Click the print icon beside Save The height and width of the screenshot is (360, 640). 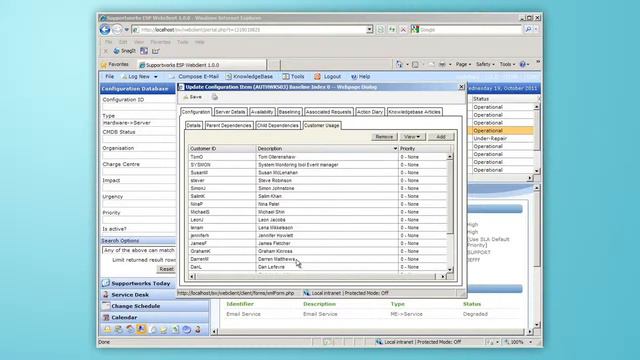[x=215, y=97]
